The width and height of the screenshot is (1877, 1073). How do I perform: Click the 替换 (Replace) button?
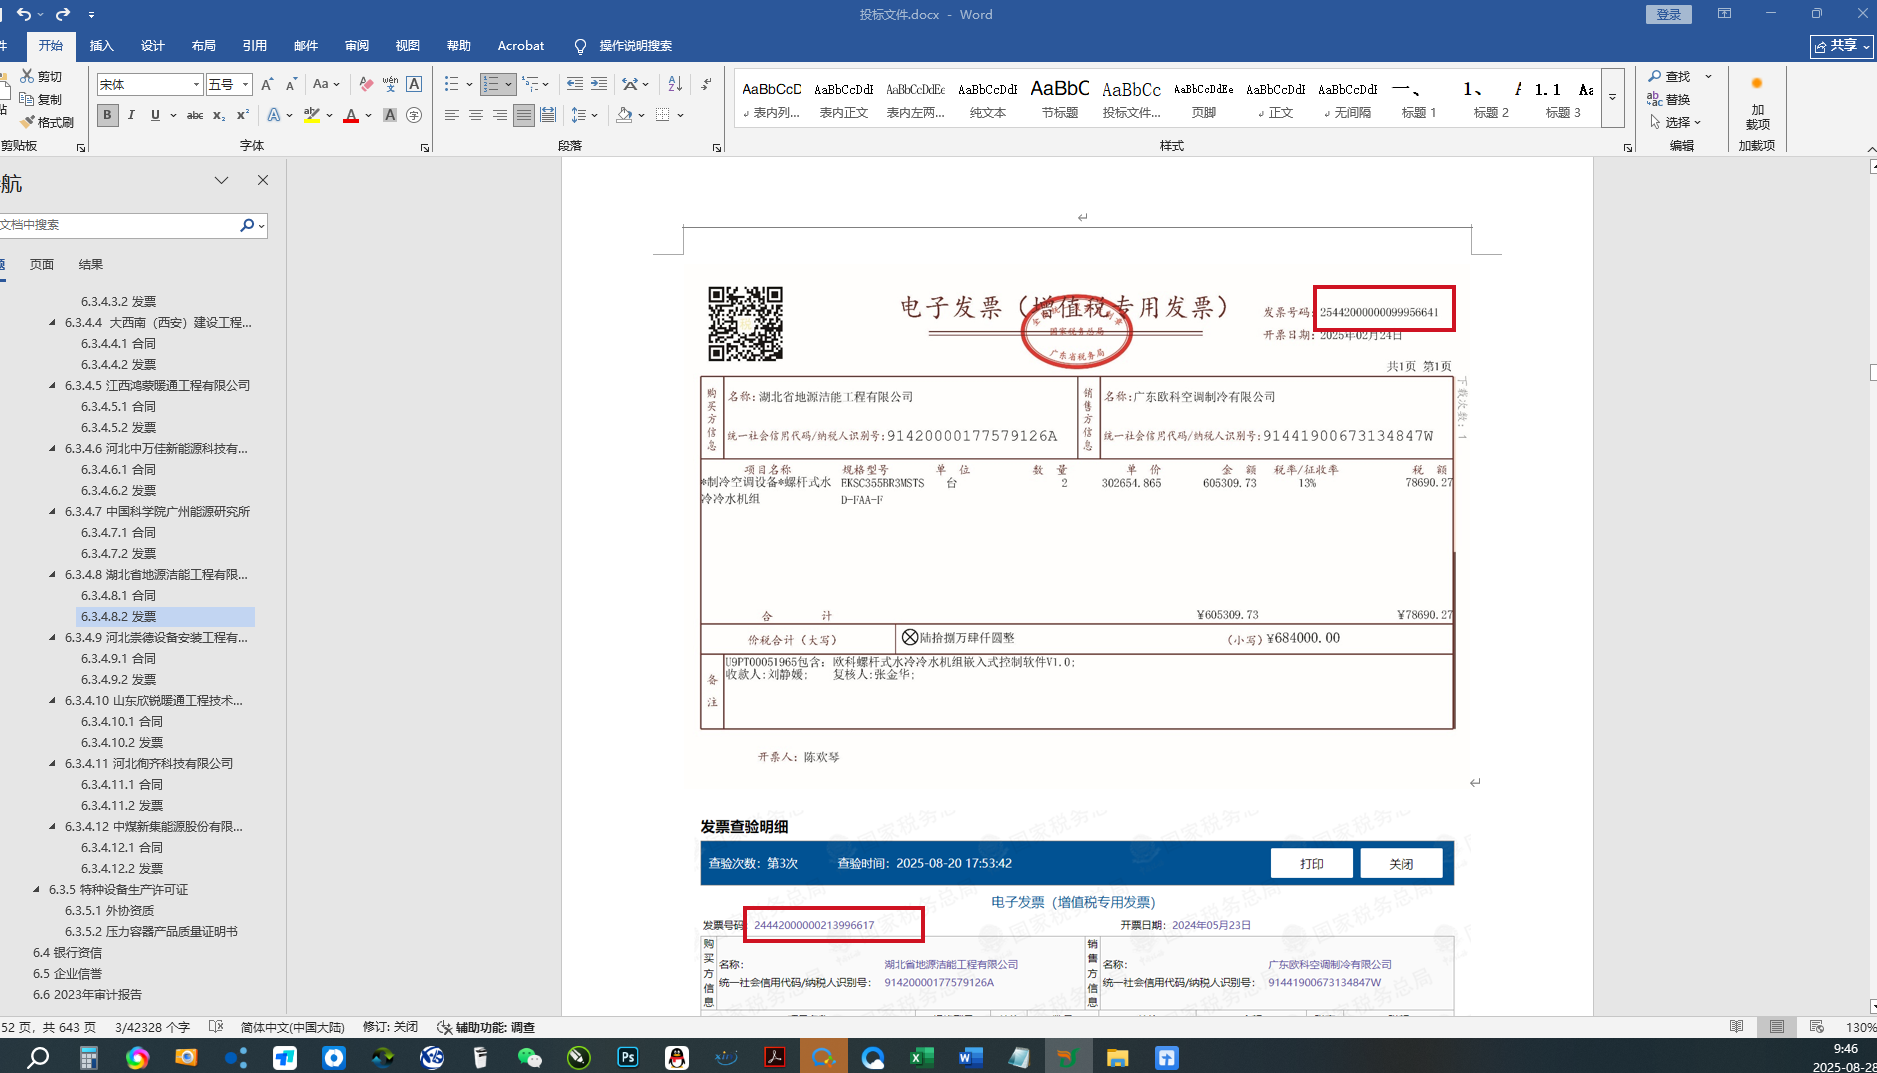click(x=1669, y=99)
